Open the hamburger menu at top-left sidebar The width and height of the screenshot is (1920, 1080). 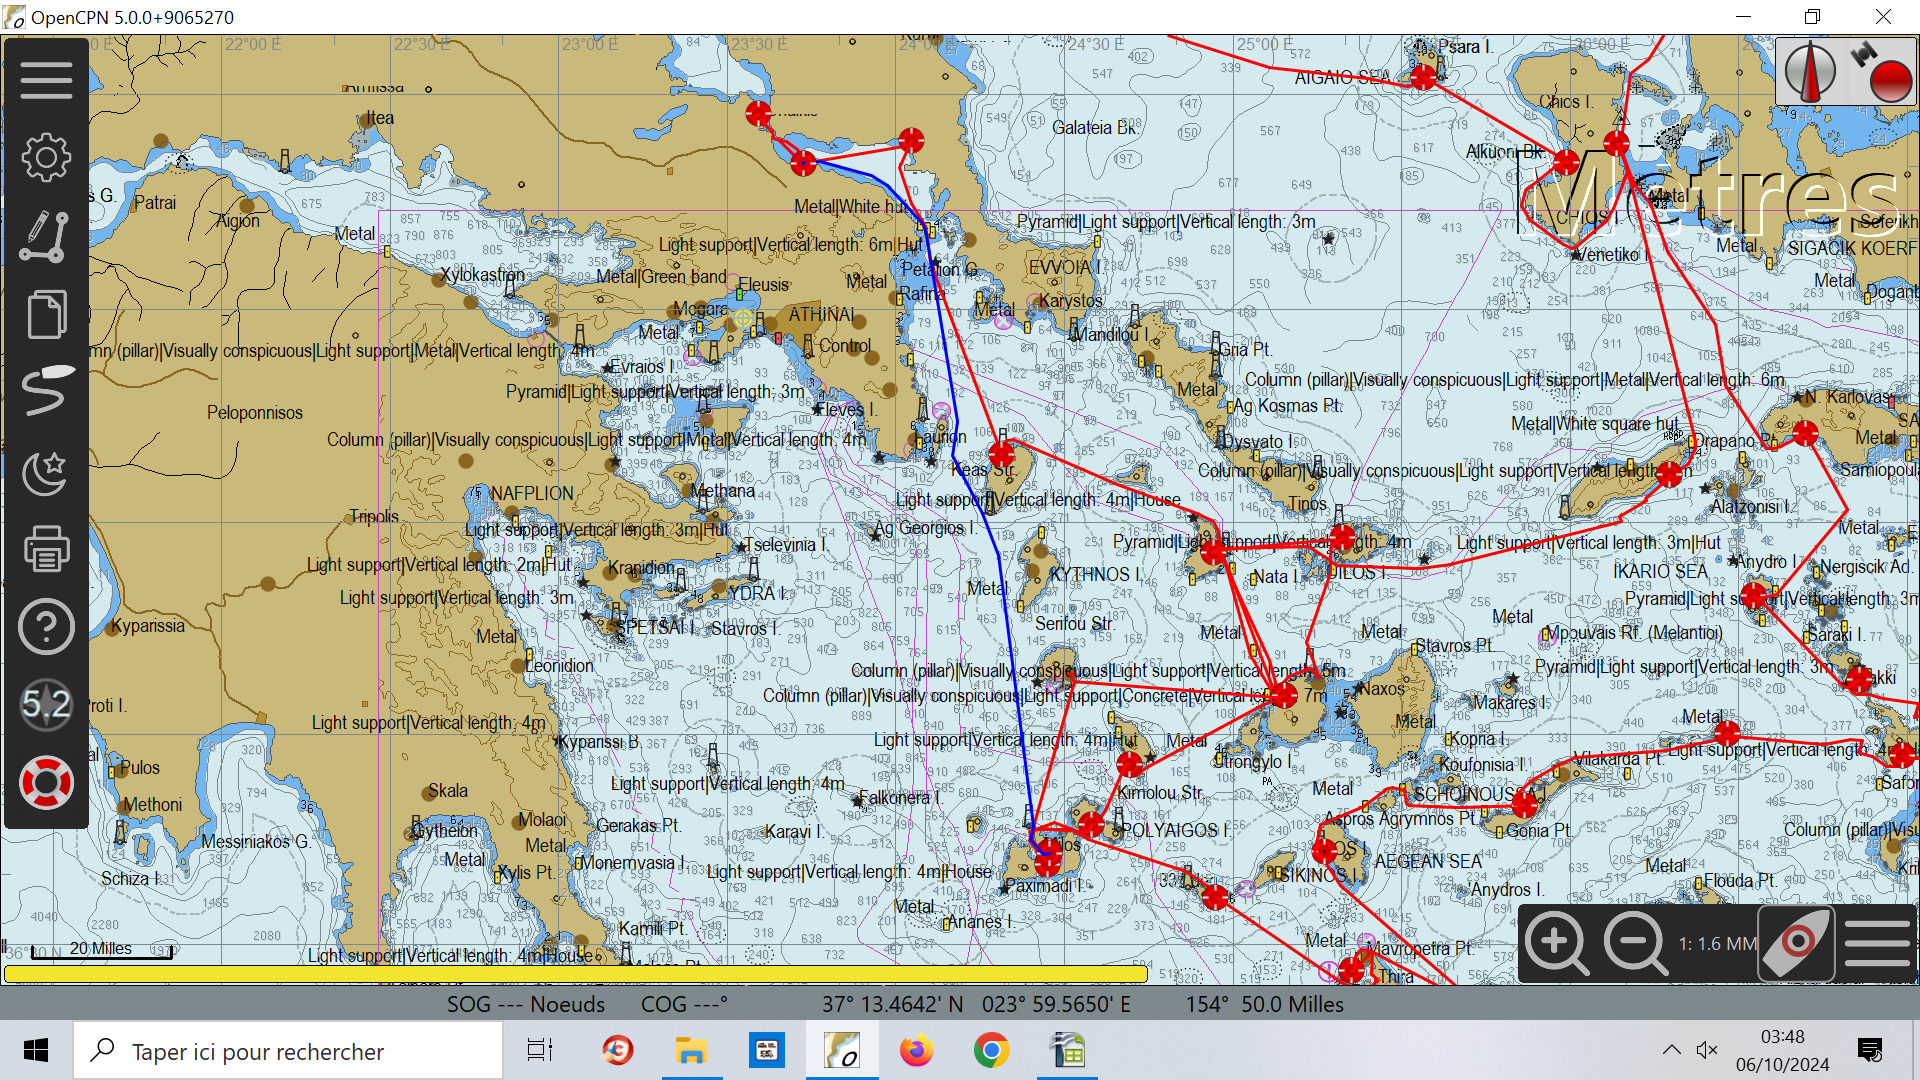point(46,80)
